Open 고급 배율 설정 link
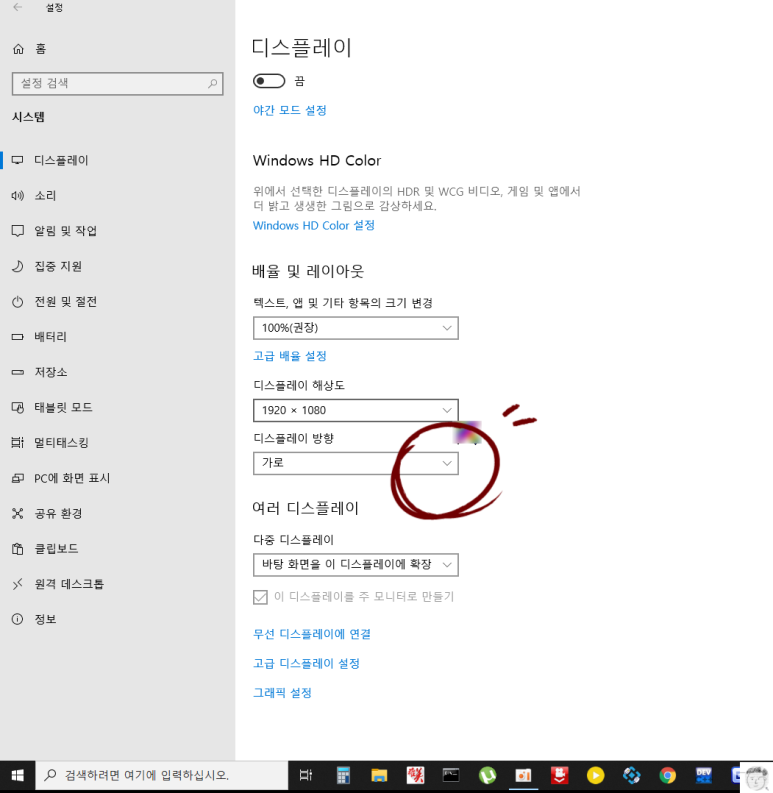Image resolution: width=773 pixels, height=793 pixels. pos(289,356)
